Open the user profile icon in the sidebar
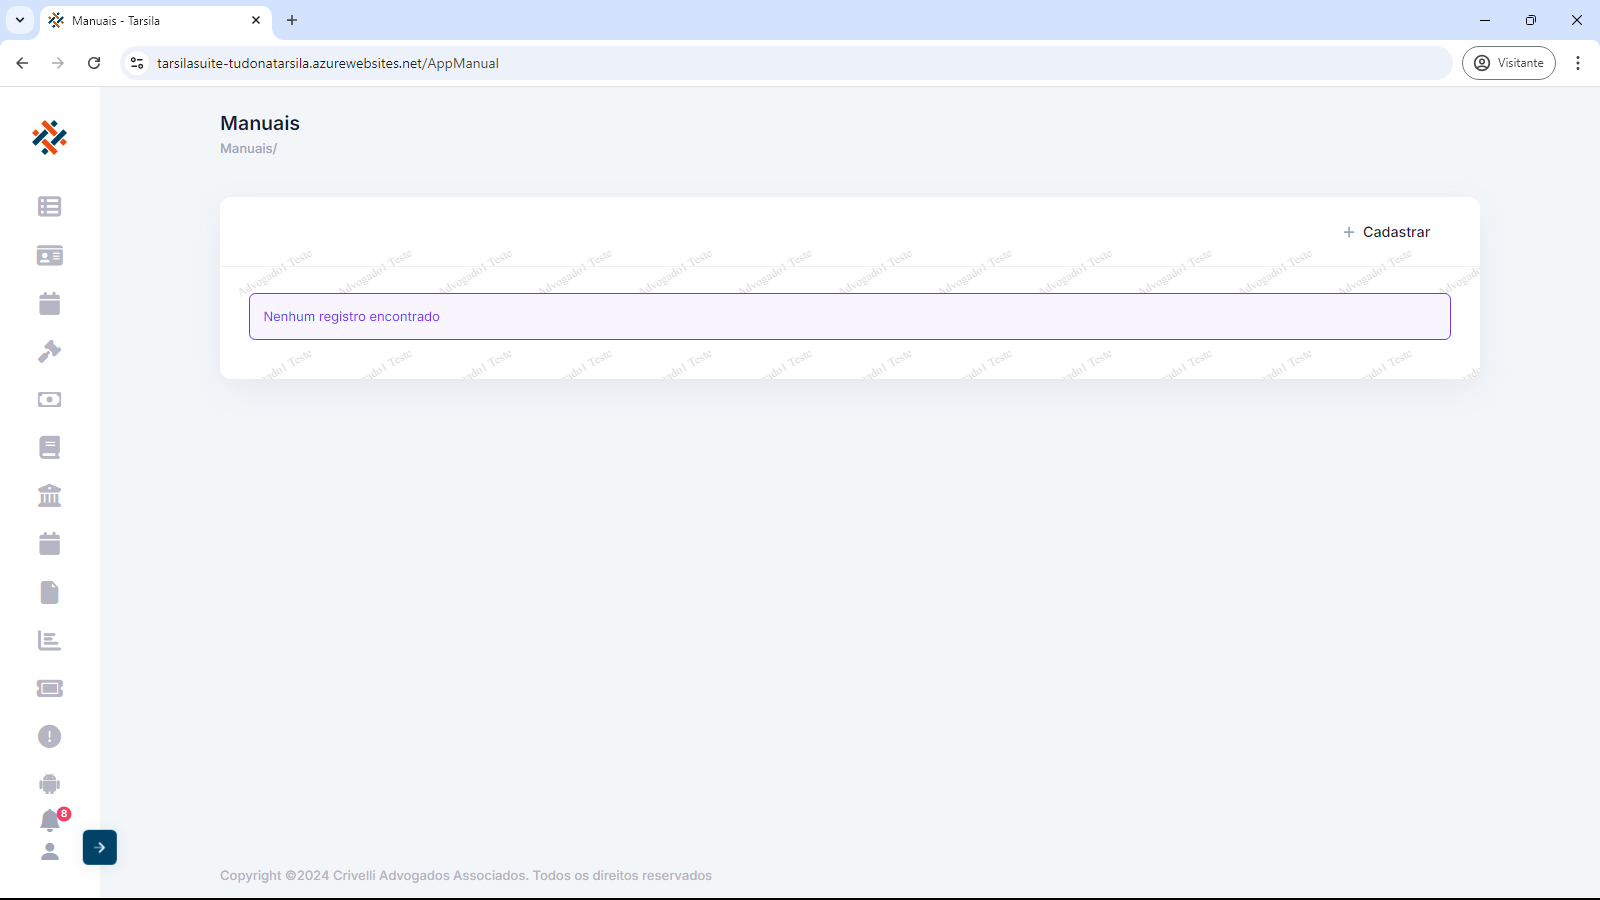Screen dimensions: 1600x900 tap(49, 852)
